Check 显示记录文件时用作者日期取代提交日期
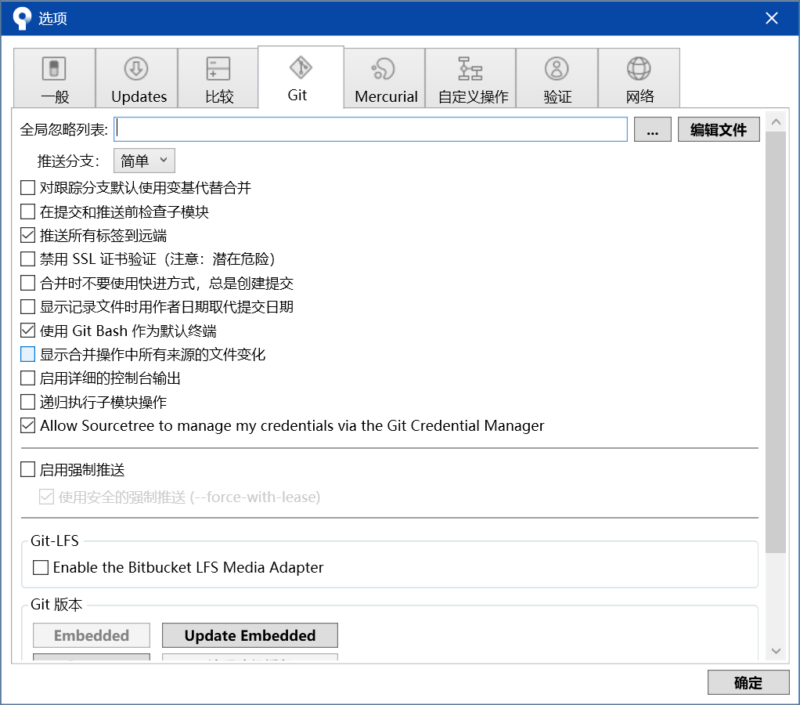The height and width of the screenshot is (705, 800). coord(28,307)
